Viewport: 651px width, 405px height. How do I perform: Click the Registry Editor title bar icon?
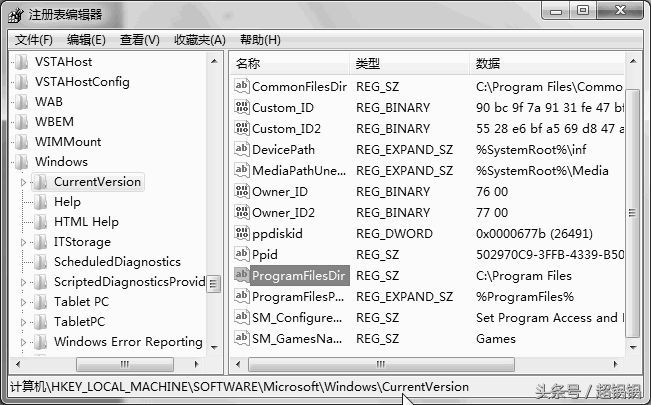click(16, 15)
